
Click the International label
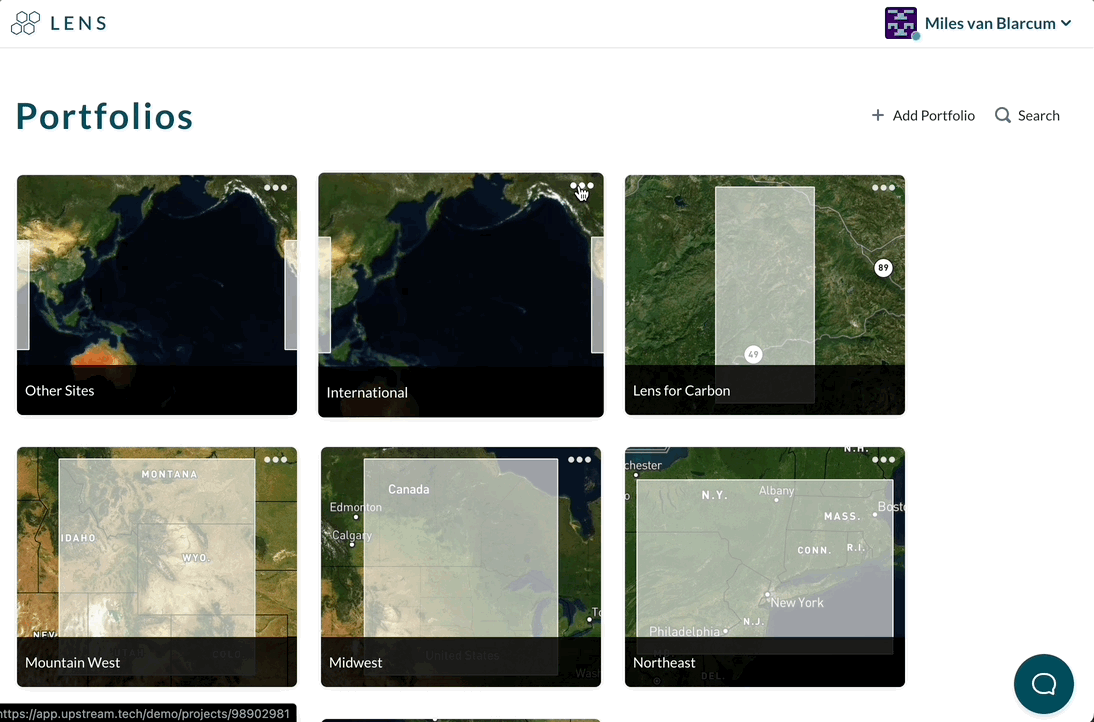[367, 393]
